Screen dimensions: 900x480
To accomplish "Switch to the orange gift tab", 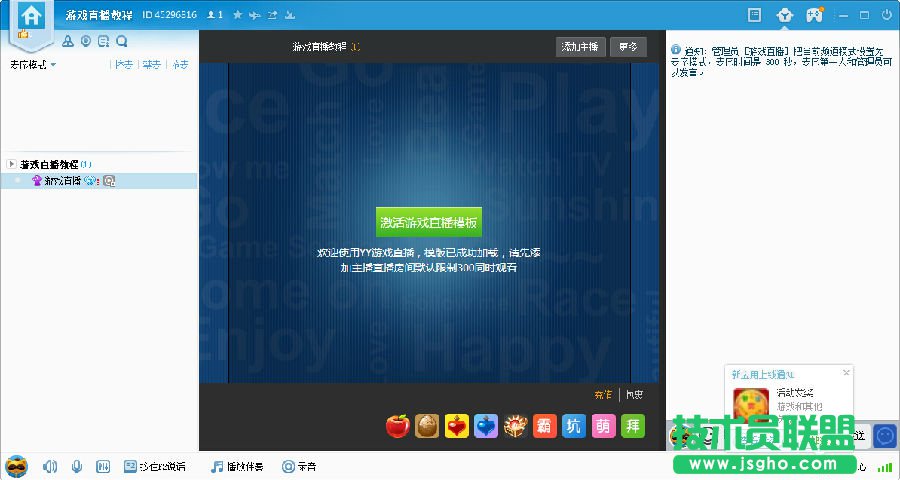I will click(603, 394).
